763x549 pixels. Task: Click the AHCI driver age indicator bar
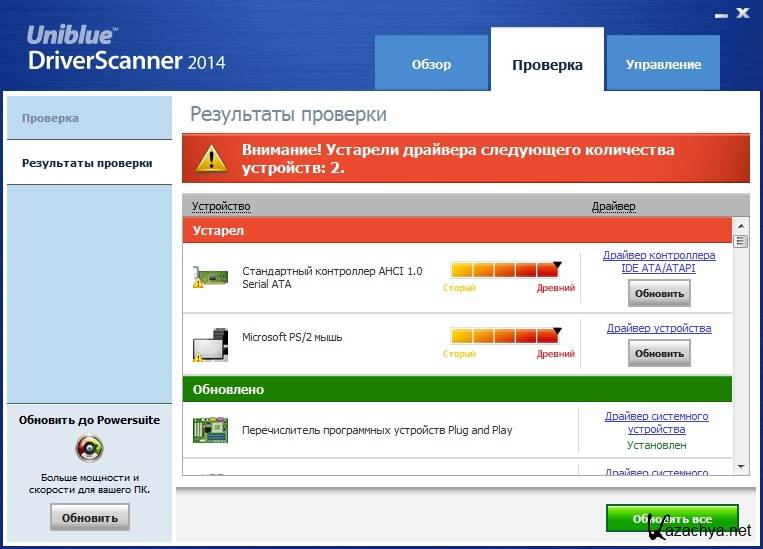[507, 270]
